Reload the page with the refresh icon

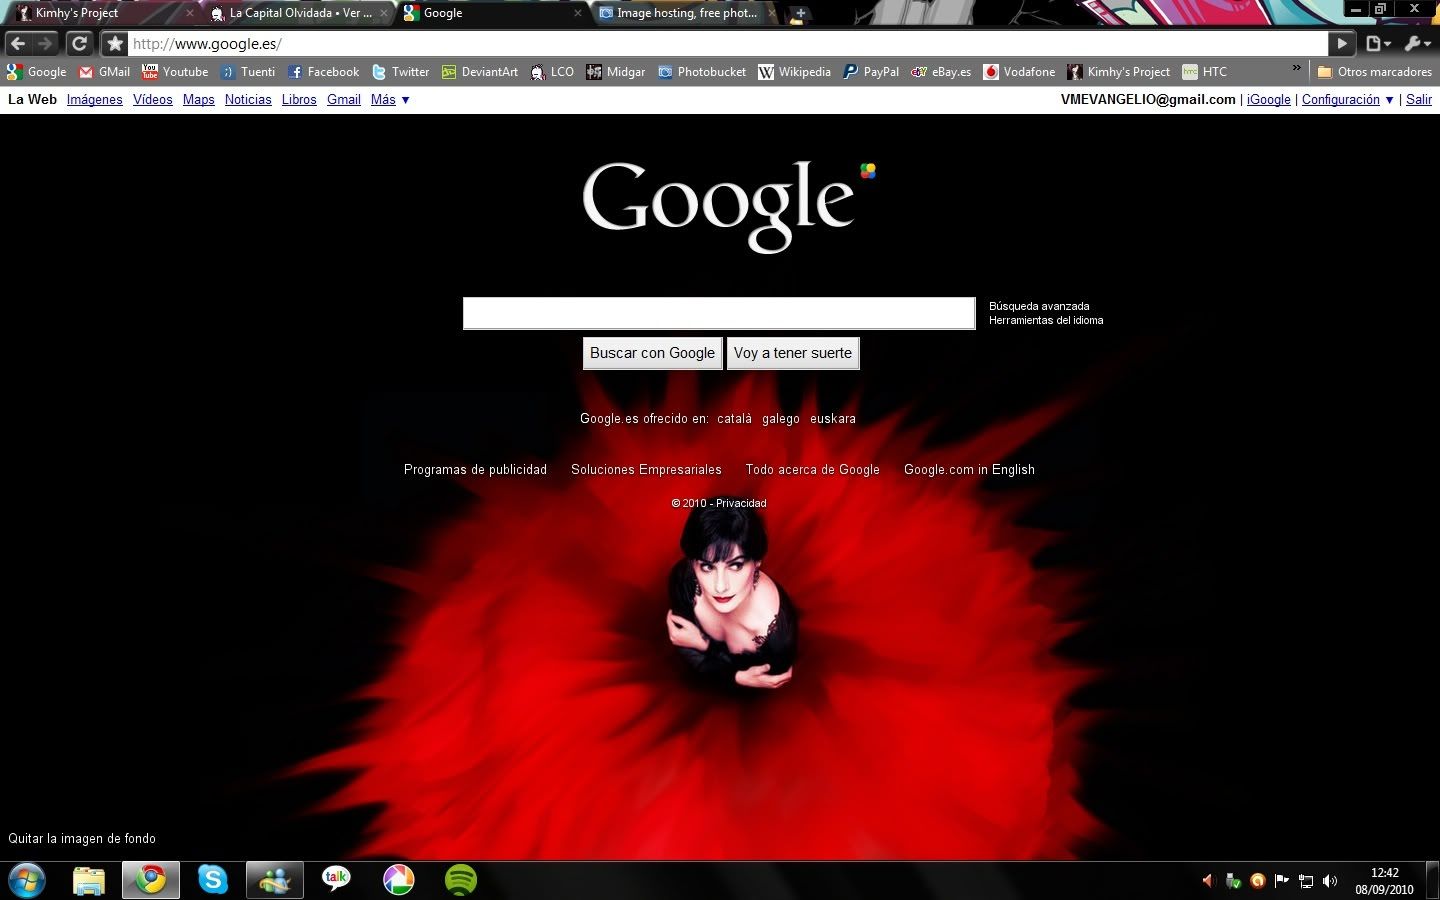pyautogui.click(x=79, y=43)
